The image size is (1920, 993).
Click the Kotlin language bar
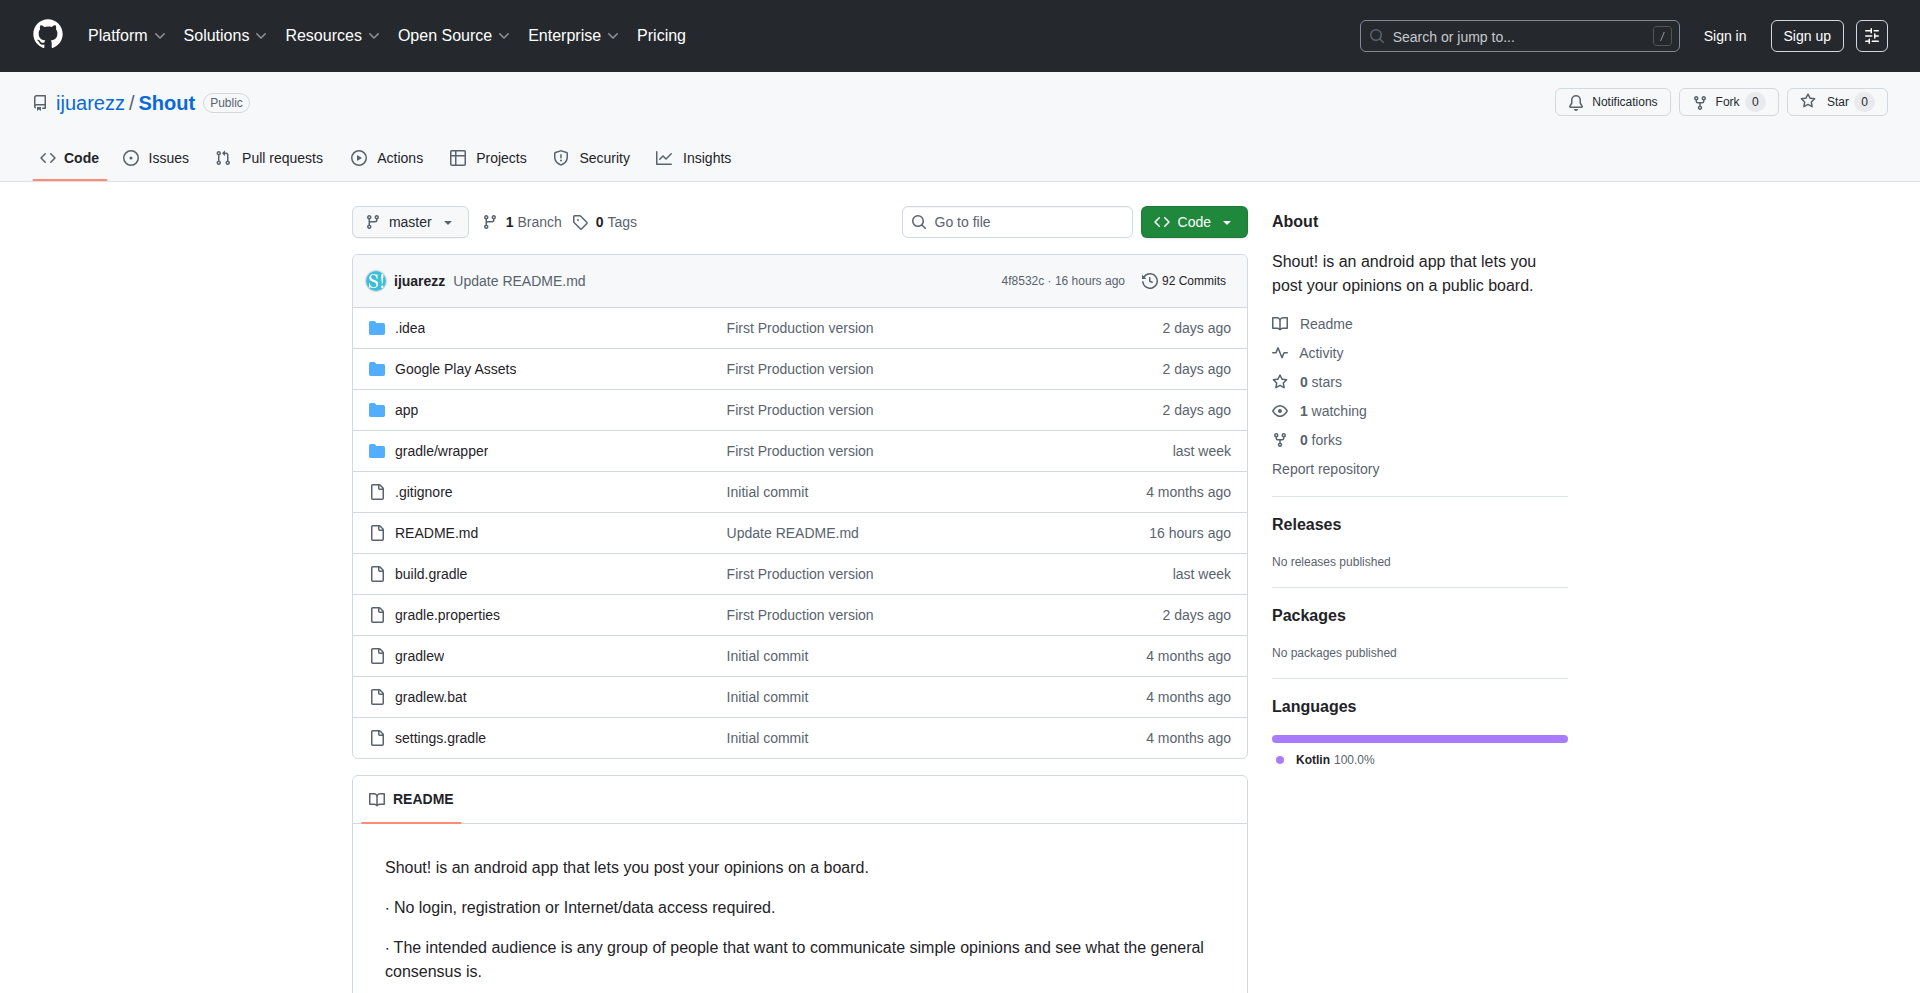coord(1420,739)
